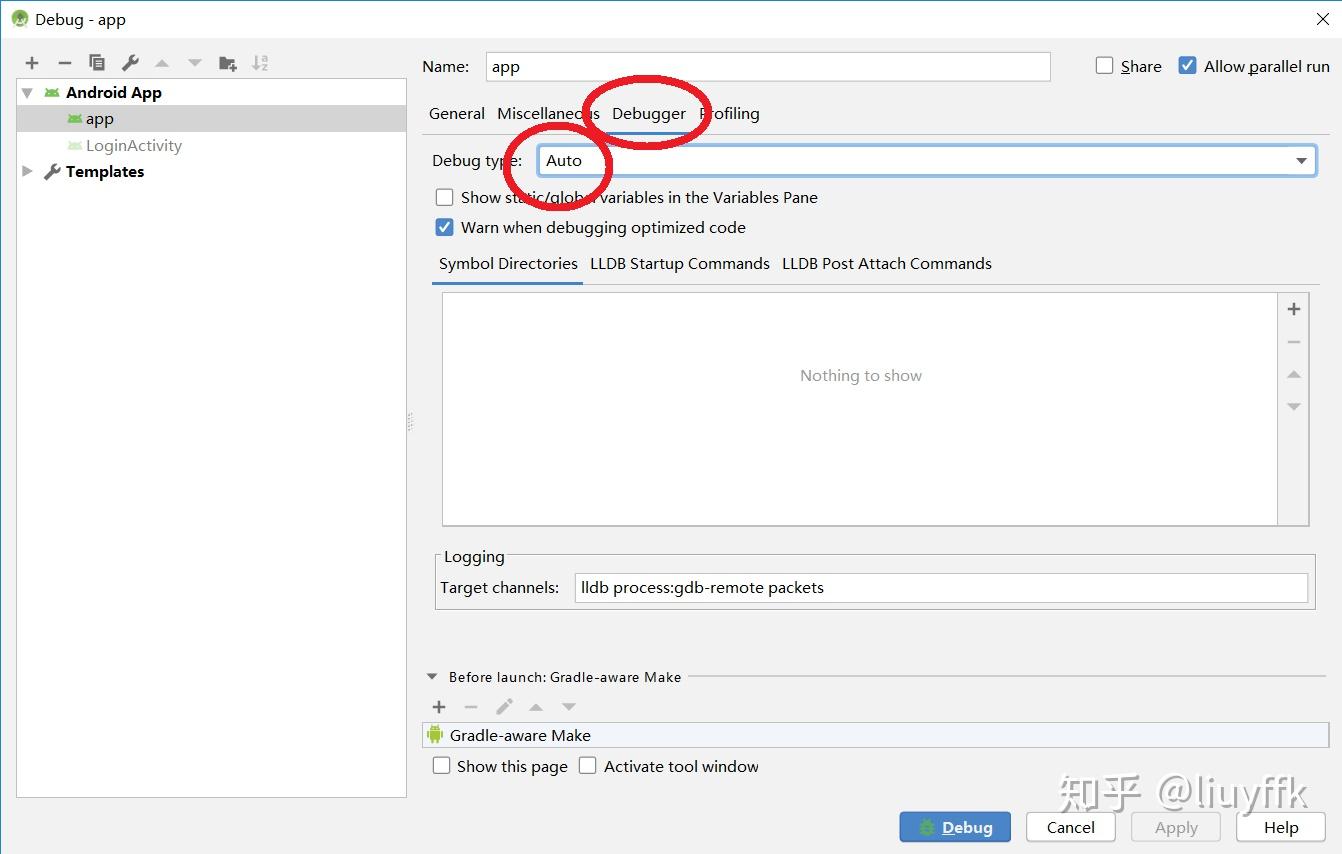
Task: Open Help for the dialog
Action: click(x=1280, y=827)
